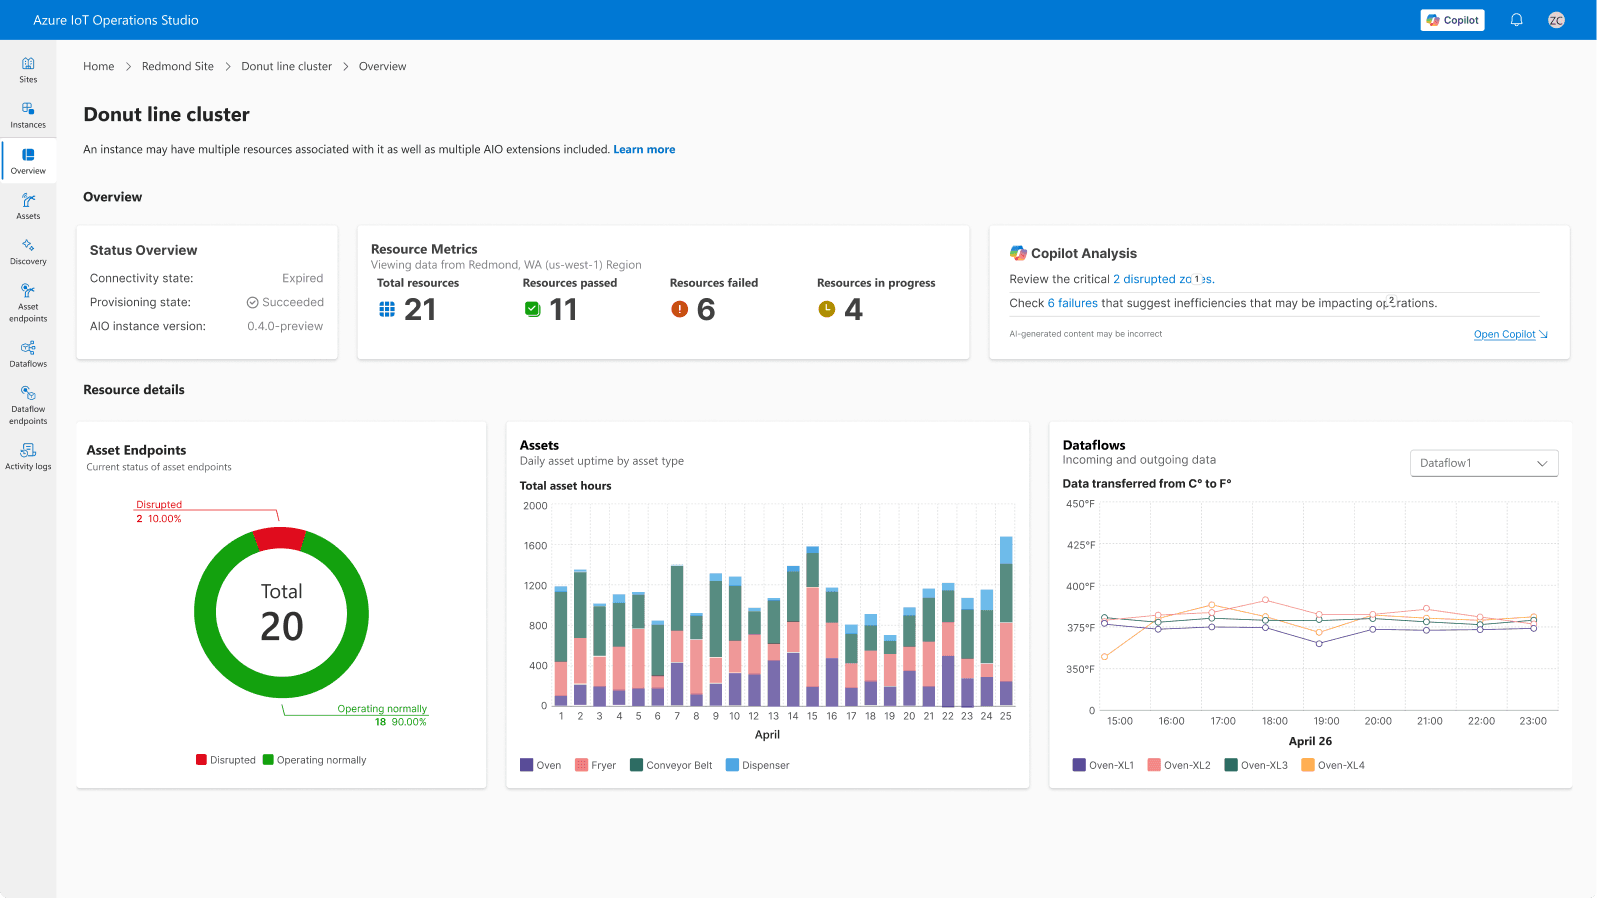Click the Total resources value 21

(420, 310)
